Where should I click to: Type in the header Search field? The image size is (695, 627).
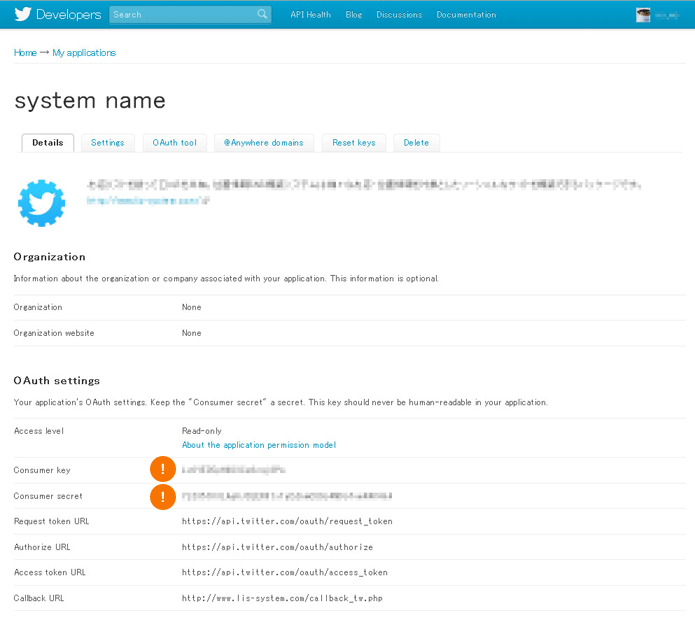coord(182,15)
